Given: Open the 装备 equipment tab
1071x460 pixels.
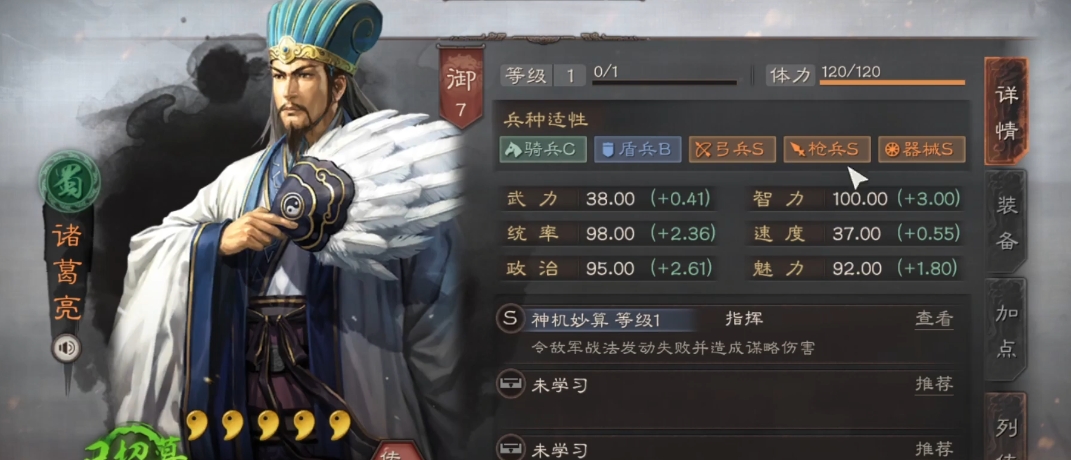Looking at the screenshot, I should 1006,222.
